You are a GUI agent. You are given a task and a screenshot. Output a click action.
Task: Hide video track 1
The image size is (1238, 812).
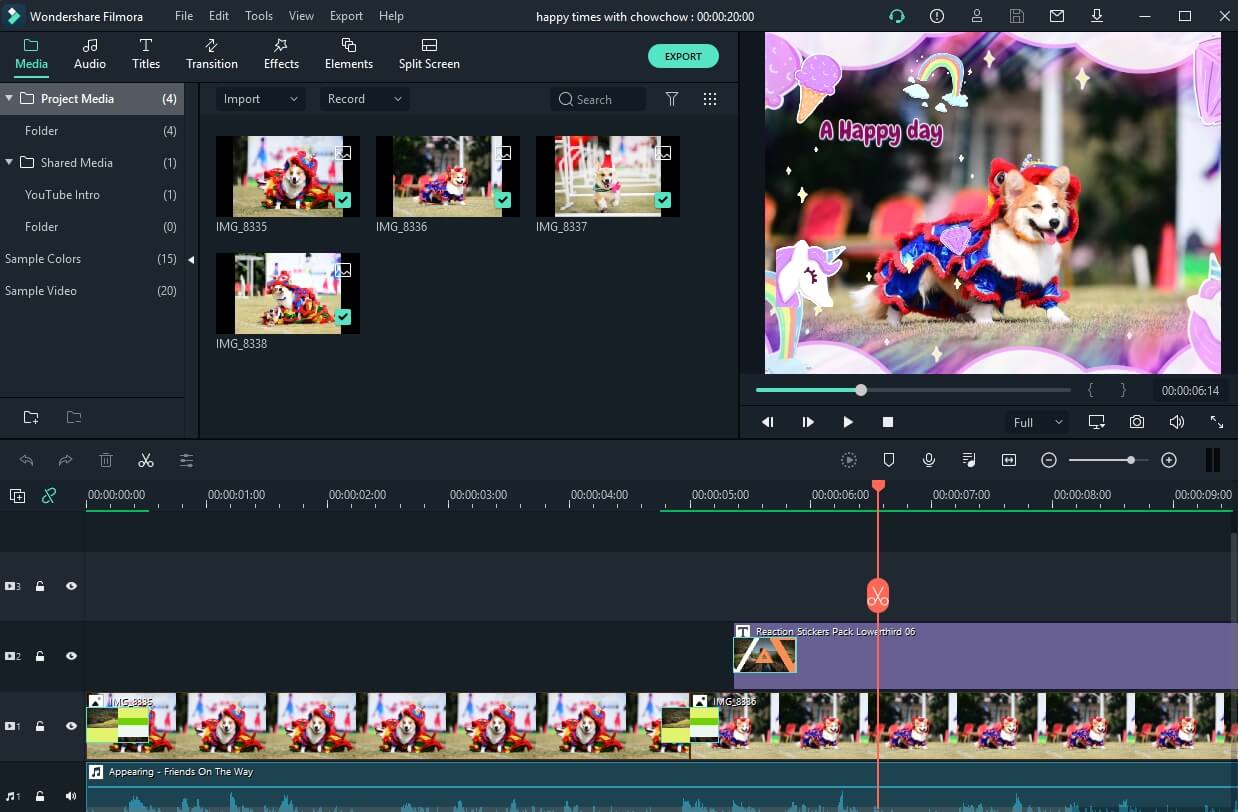71,726
